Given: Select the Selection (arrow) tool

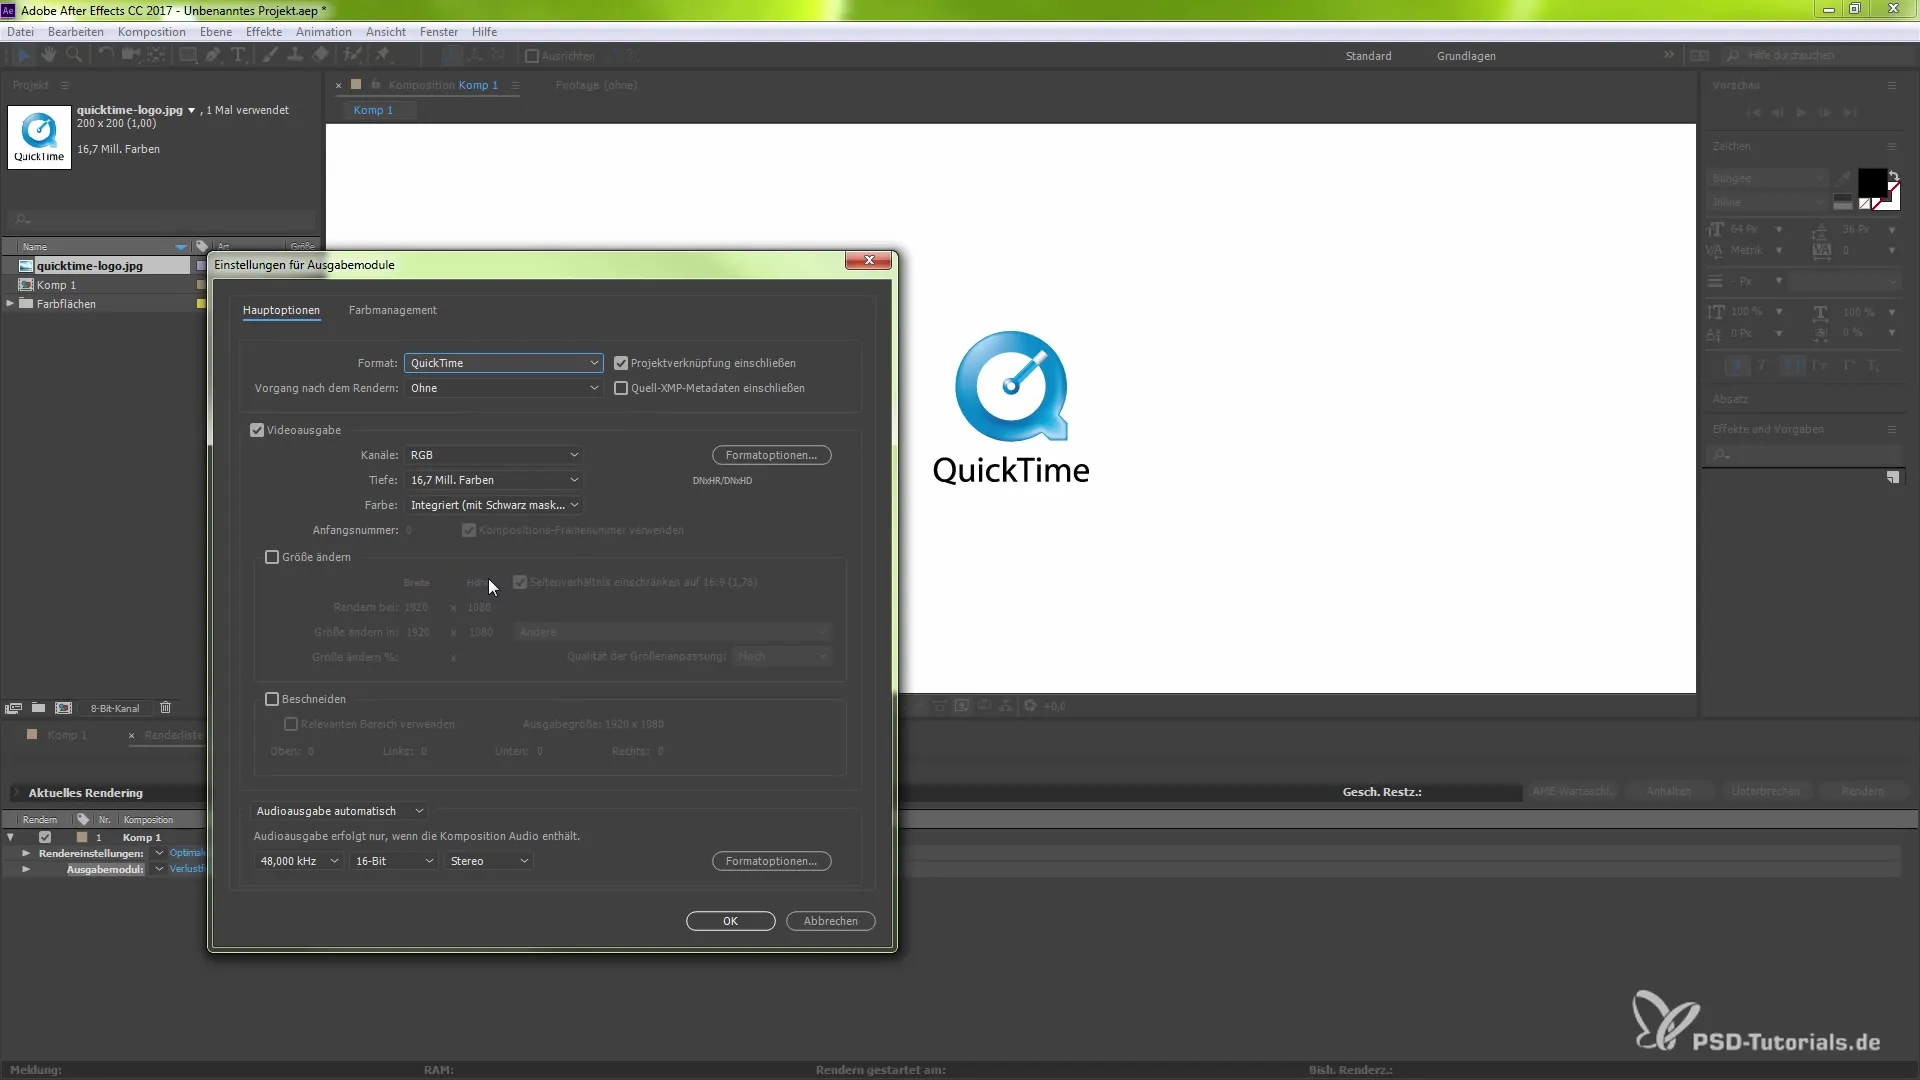Looking at the screenshot, I should coord(23,55).
